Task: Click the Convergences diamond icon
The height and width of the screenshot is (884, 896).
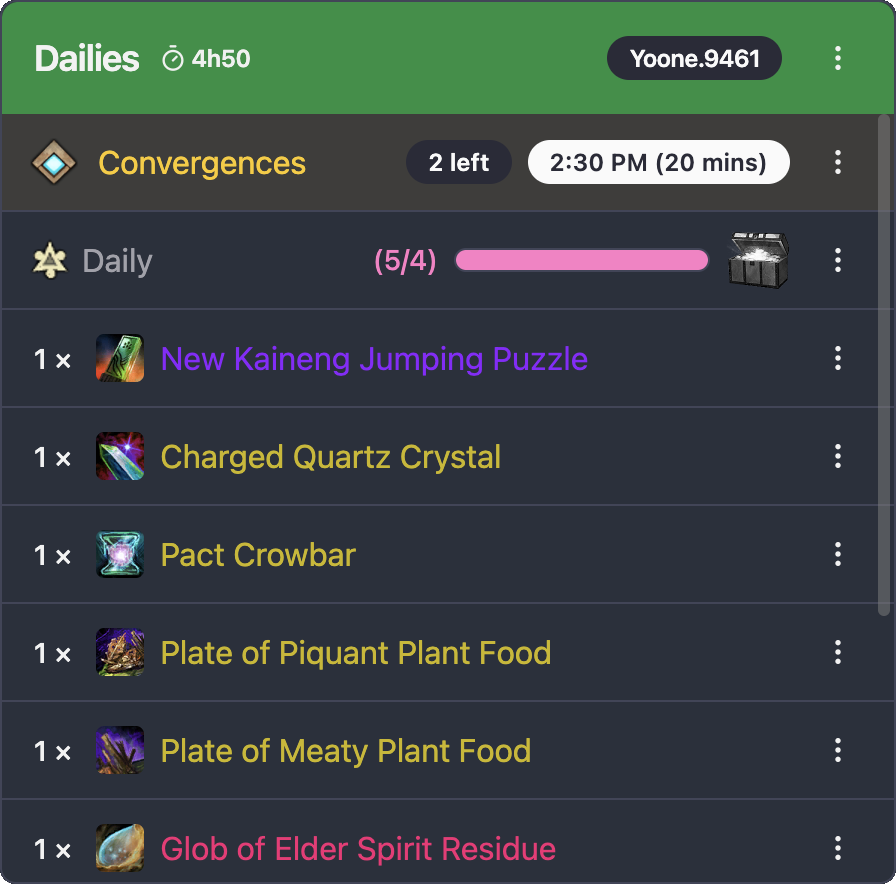Action: click(x=54, y=162)
